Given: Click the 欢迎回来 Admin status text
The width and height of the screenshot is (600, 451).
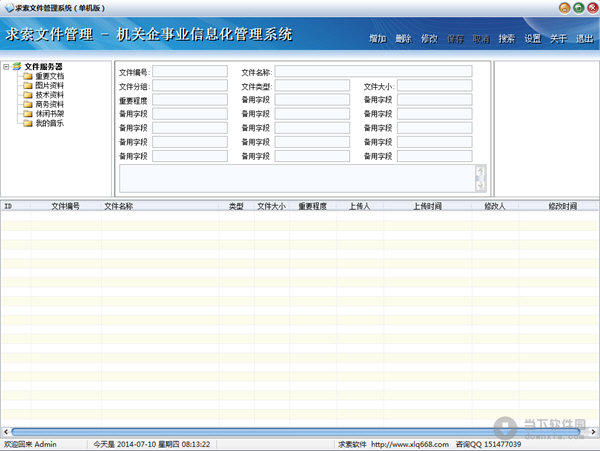Looking at the screenshot, I should (30, 444).
